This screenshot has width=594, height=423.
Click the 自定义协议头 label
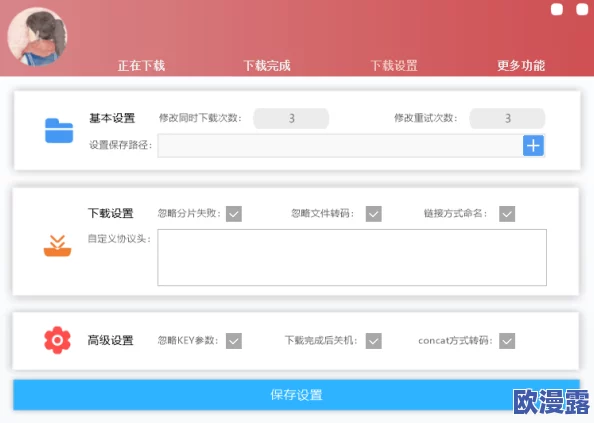click(119, 239)
